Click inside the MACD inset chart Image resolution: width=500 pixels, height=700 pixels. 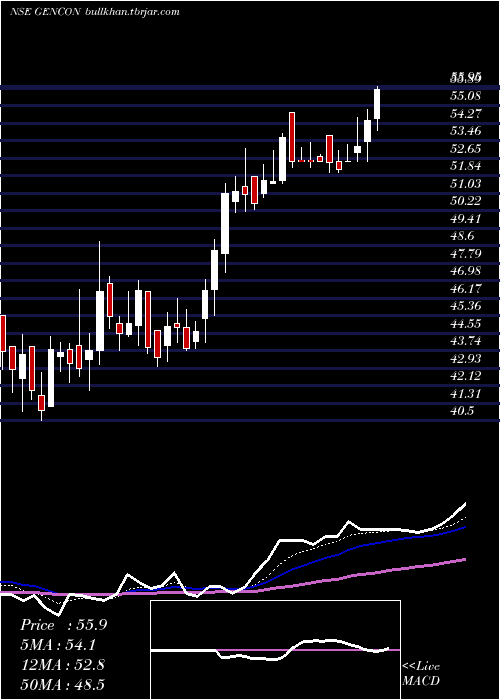click(x=275, y=650)
